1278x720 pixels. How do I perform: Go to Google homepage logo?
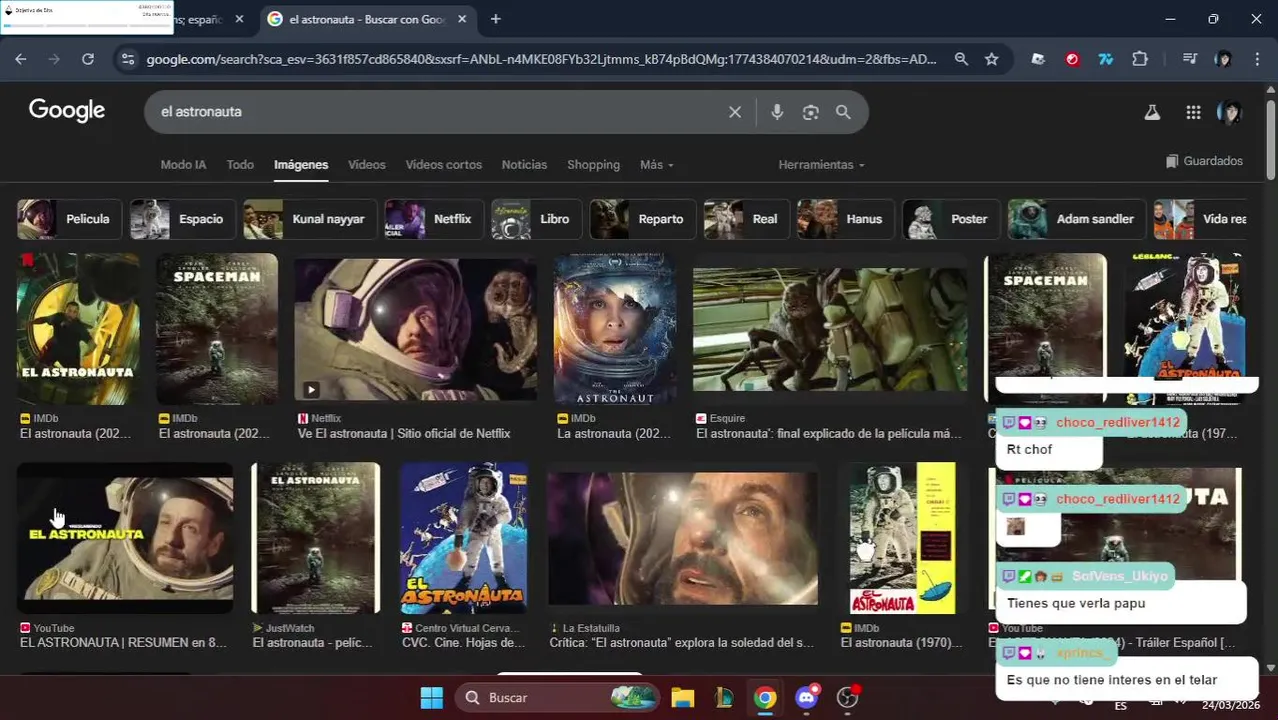click(67, 110)
